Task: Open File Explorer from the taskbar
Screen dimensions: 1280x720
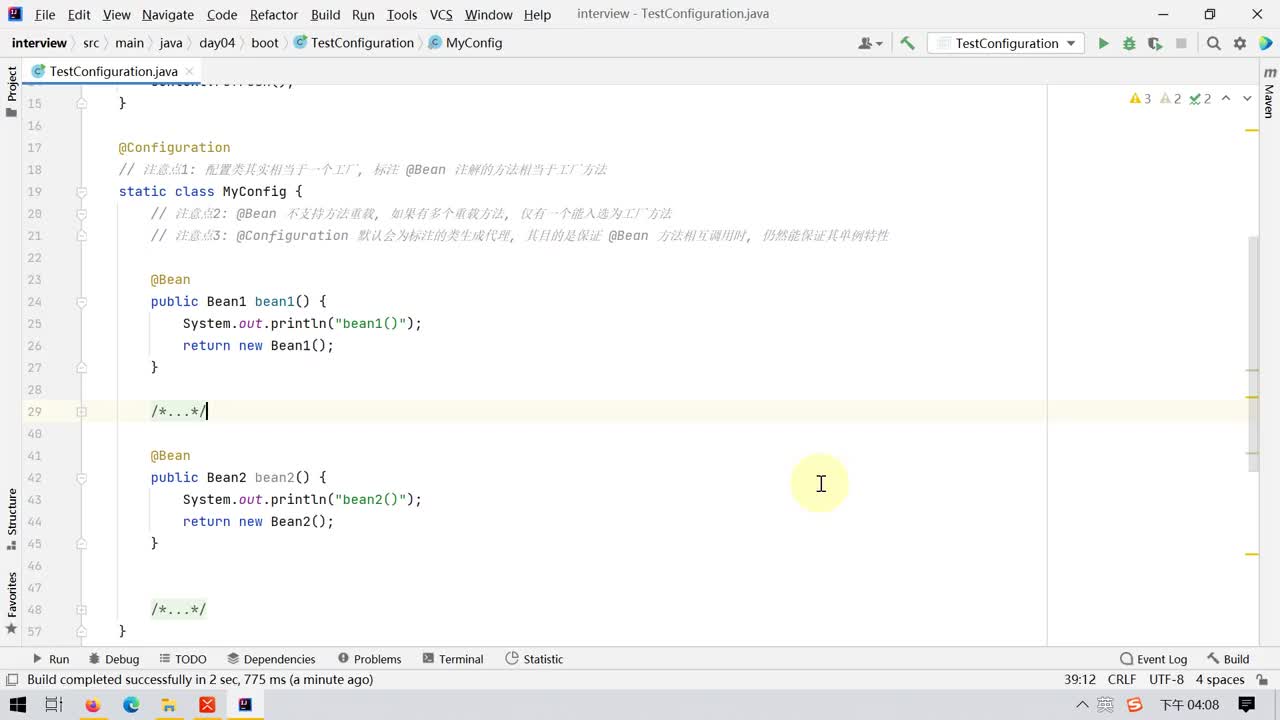Action: pyautogui.click(x=169, y=705)
